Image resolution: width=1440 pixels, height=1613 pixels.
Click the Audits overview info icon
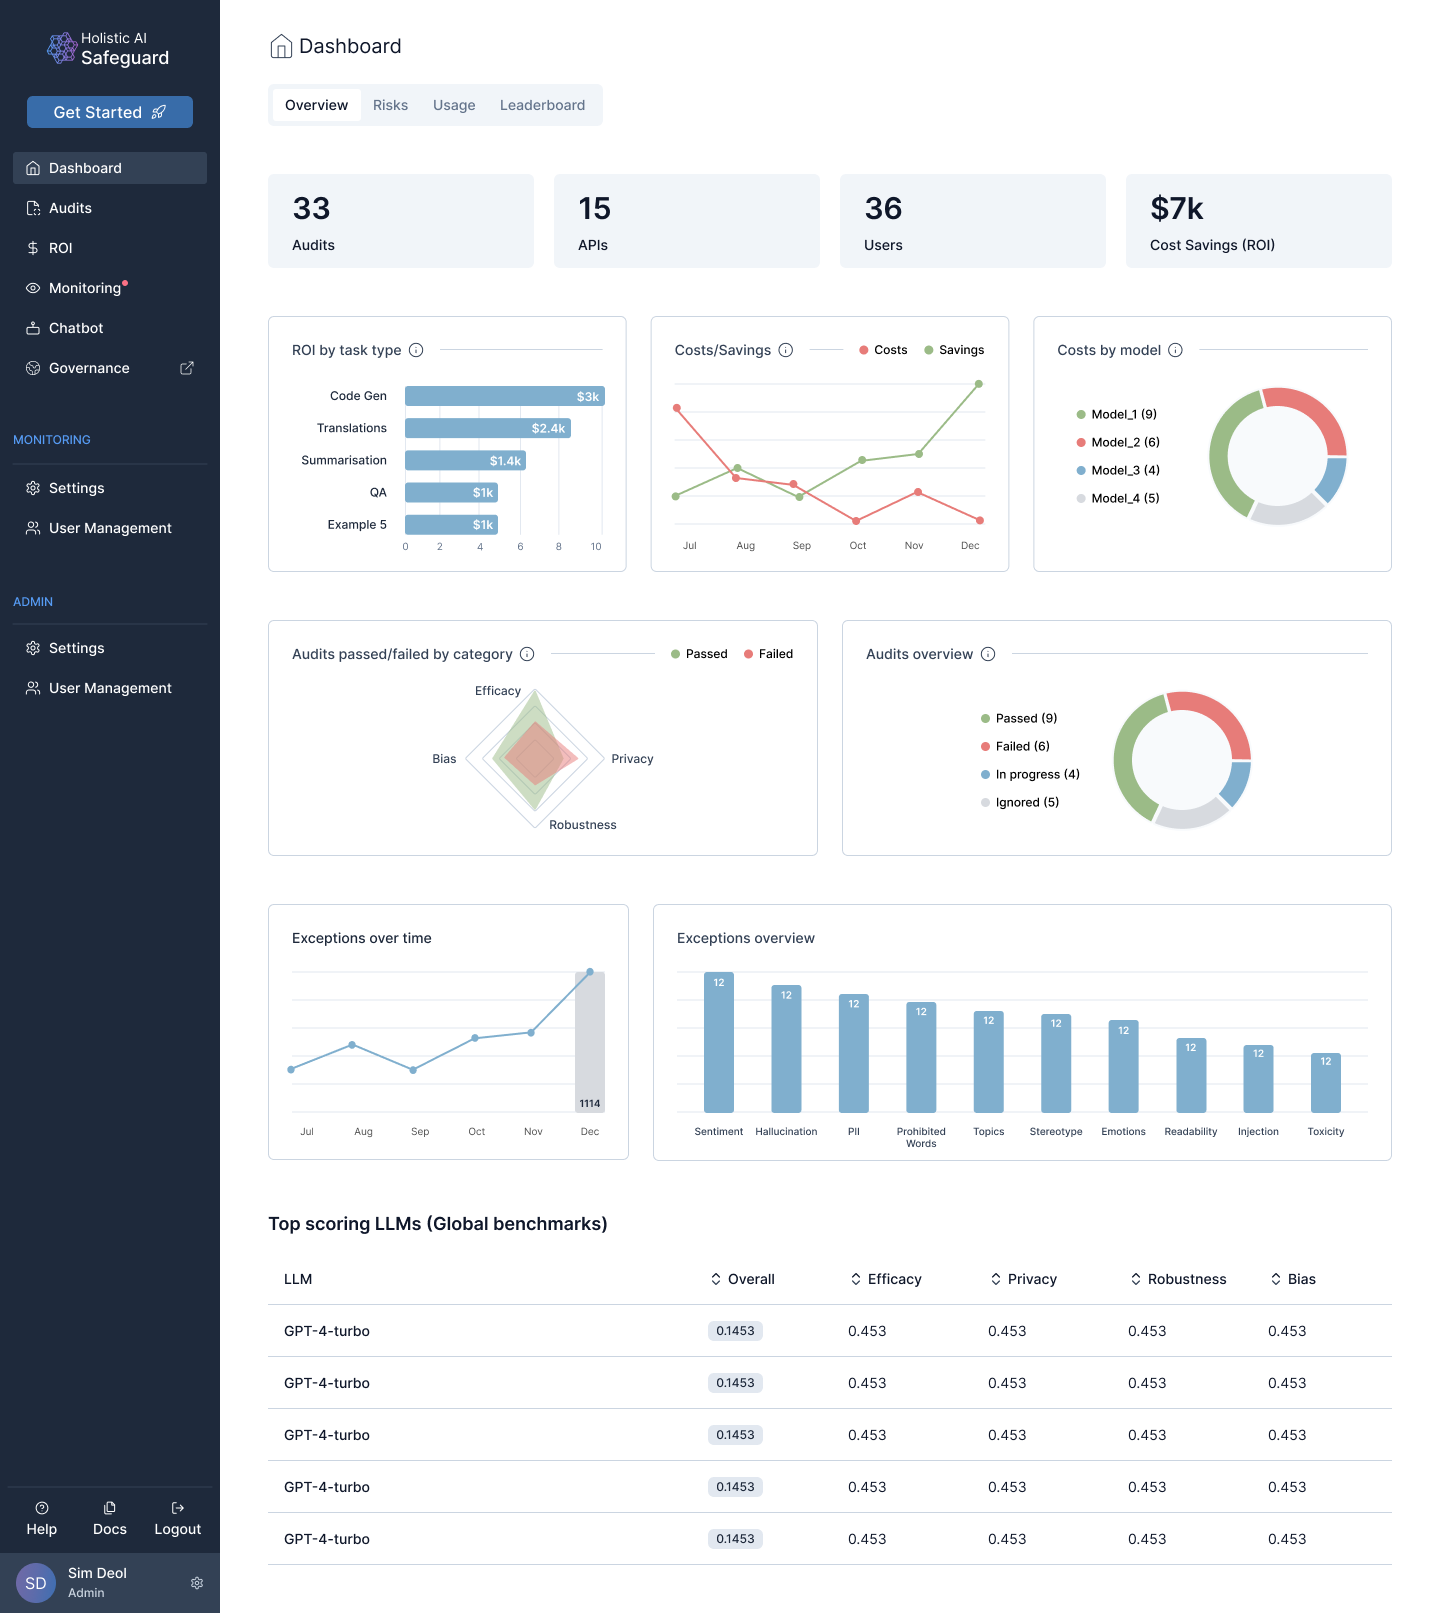(988, 654)
